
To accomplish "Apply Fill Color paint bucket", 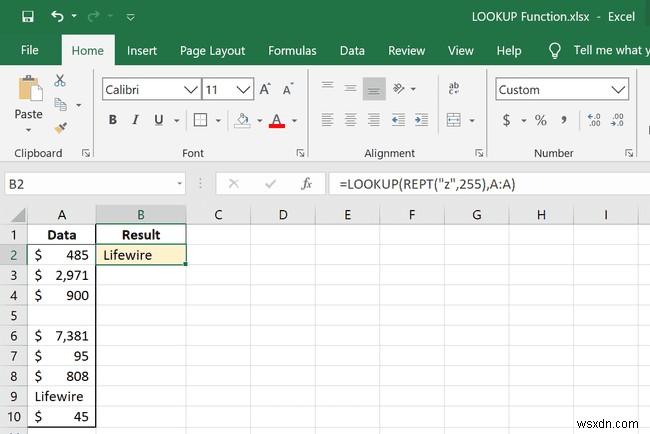I will 243,120.
